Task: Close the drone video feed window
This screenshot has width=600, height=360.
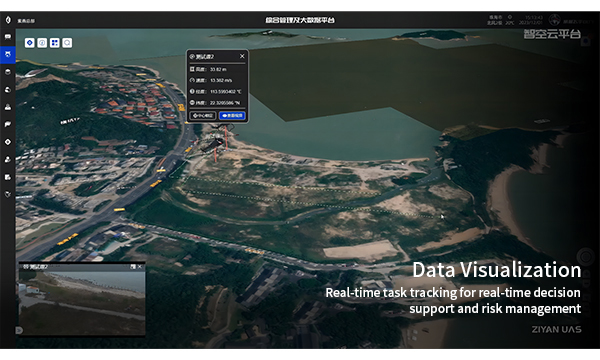Action: 140,267
